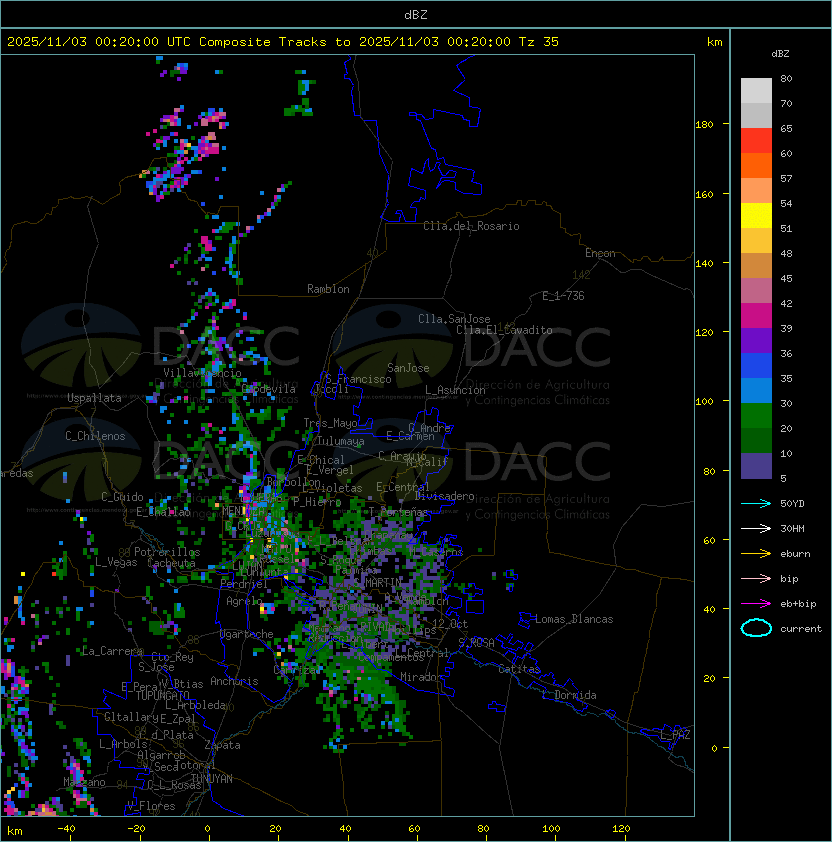Click the 'Lomas_Blancas' place label
The width and height of the screenshot is (832, 842).
[574, 619]
